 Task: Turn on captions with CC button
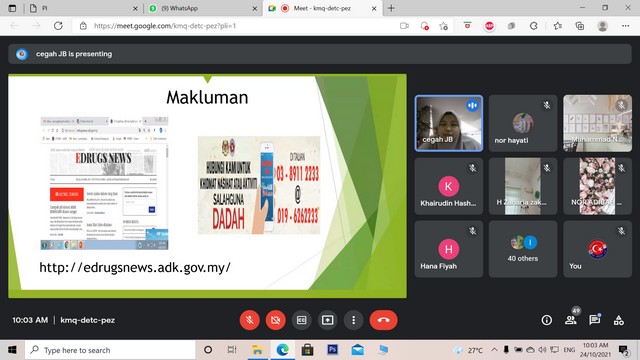tap(302, 320)
